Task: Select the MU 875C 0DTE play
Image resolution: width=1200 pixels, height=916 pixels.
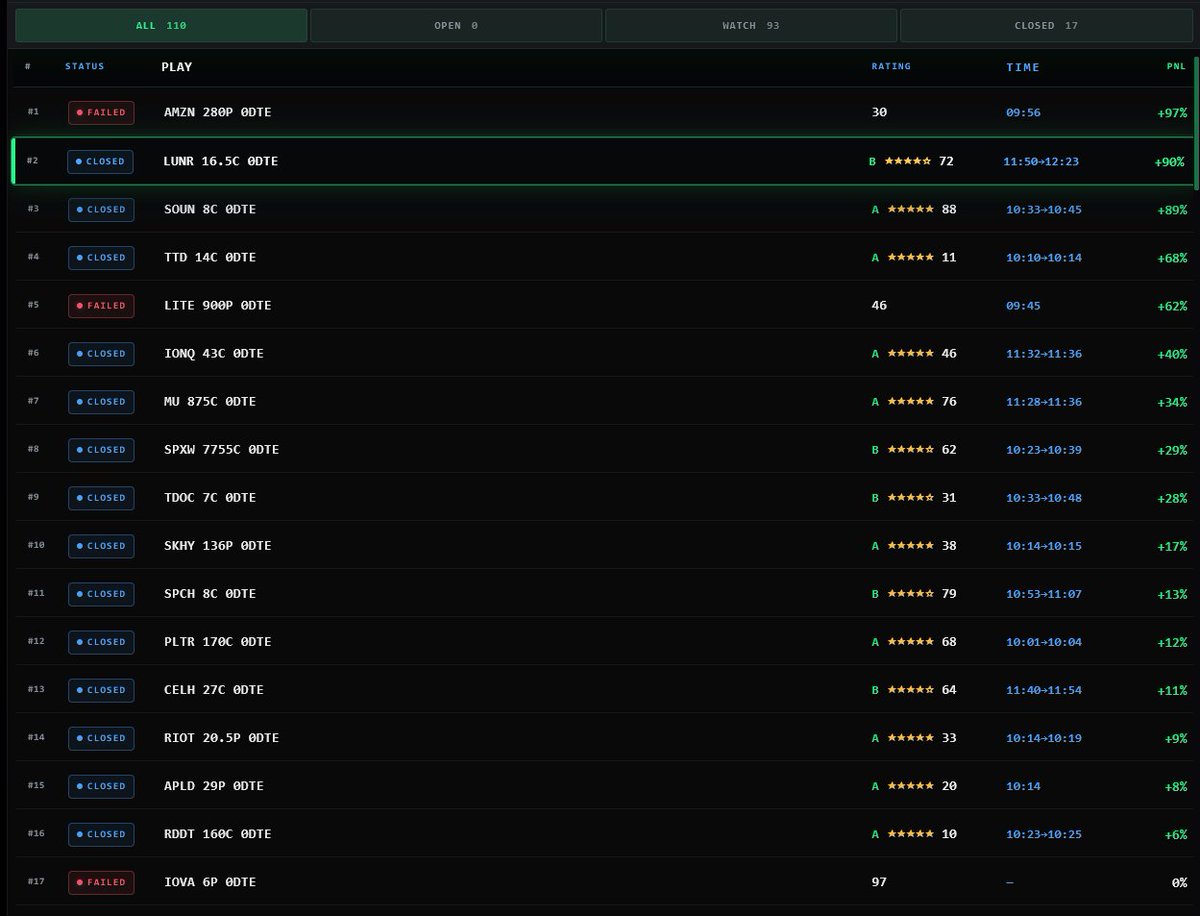Action: (x=210, y=401)
